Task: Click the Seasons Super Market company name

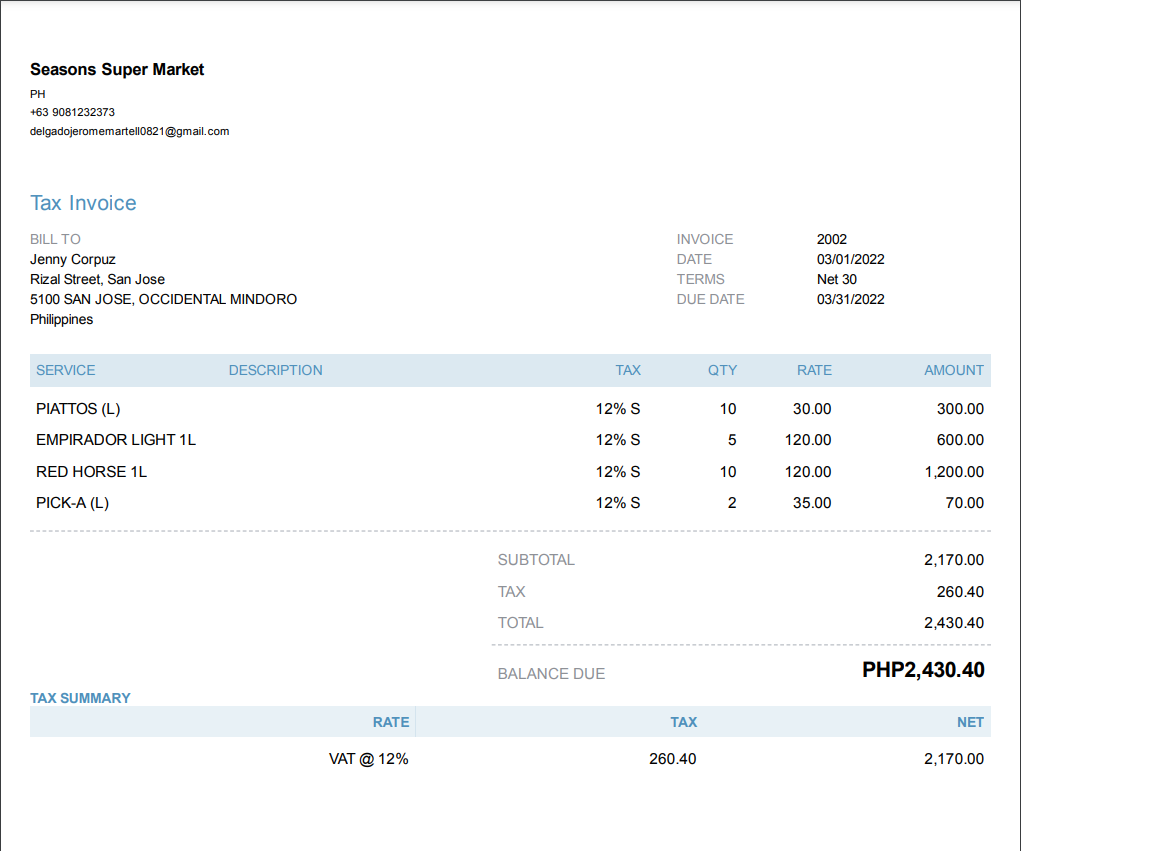Action: point(117,70)
